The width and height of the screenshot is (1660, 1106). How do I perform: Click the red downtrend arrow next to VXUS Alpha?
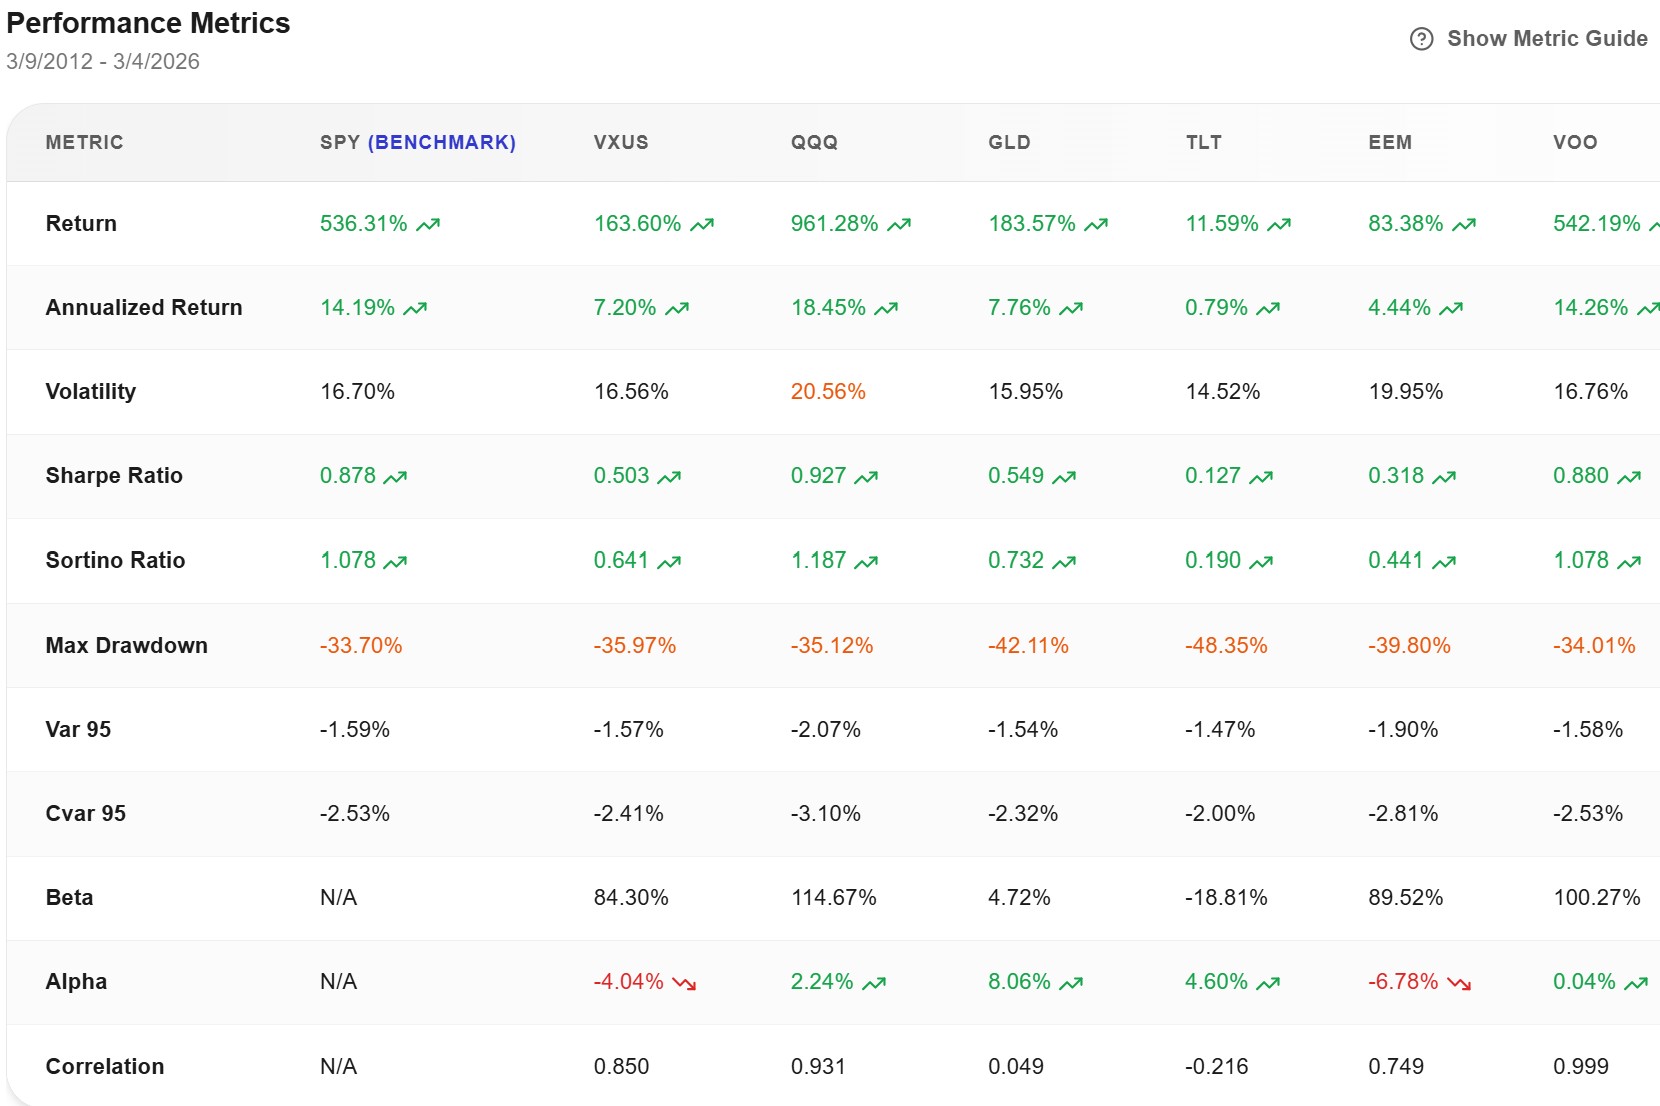pos(686,983)
